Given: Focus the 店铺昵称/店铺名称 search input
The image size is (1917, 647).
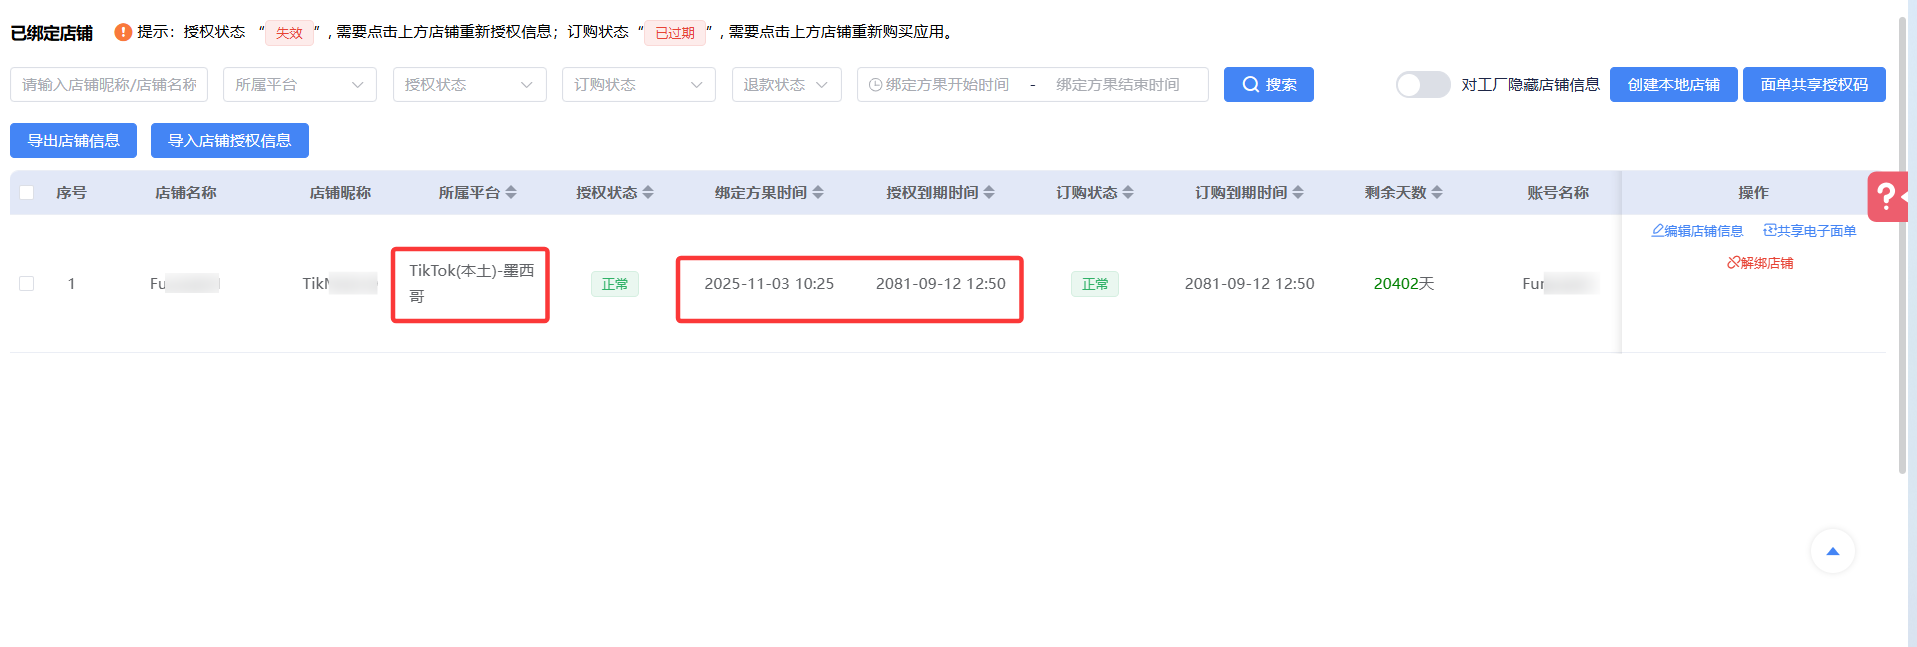Looking at the screenshot, I should click(109, 85).
